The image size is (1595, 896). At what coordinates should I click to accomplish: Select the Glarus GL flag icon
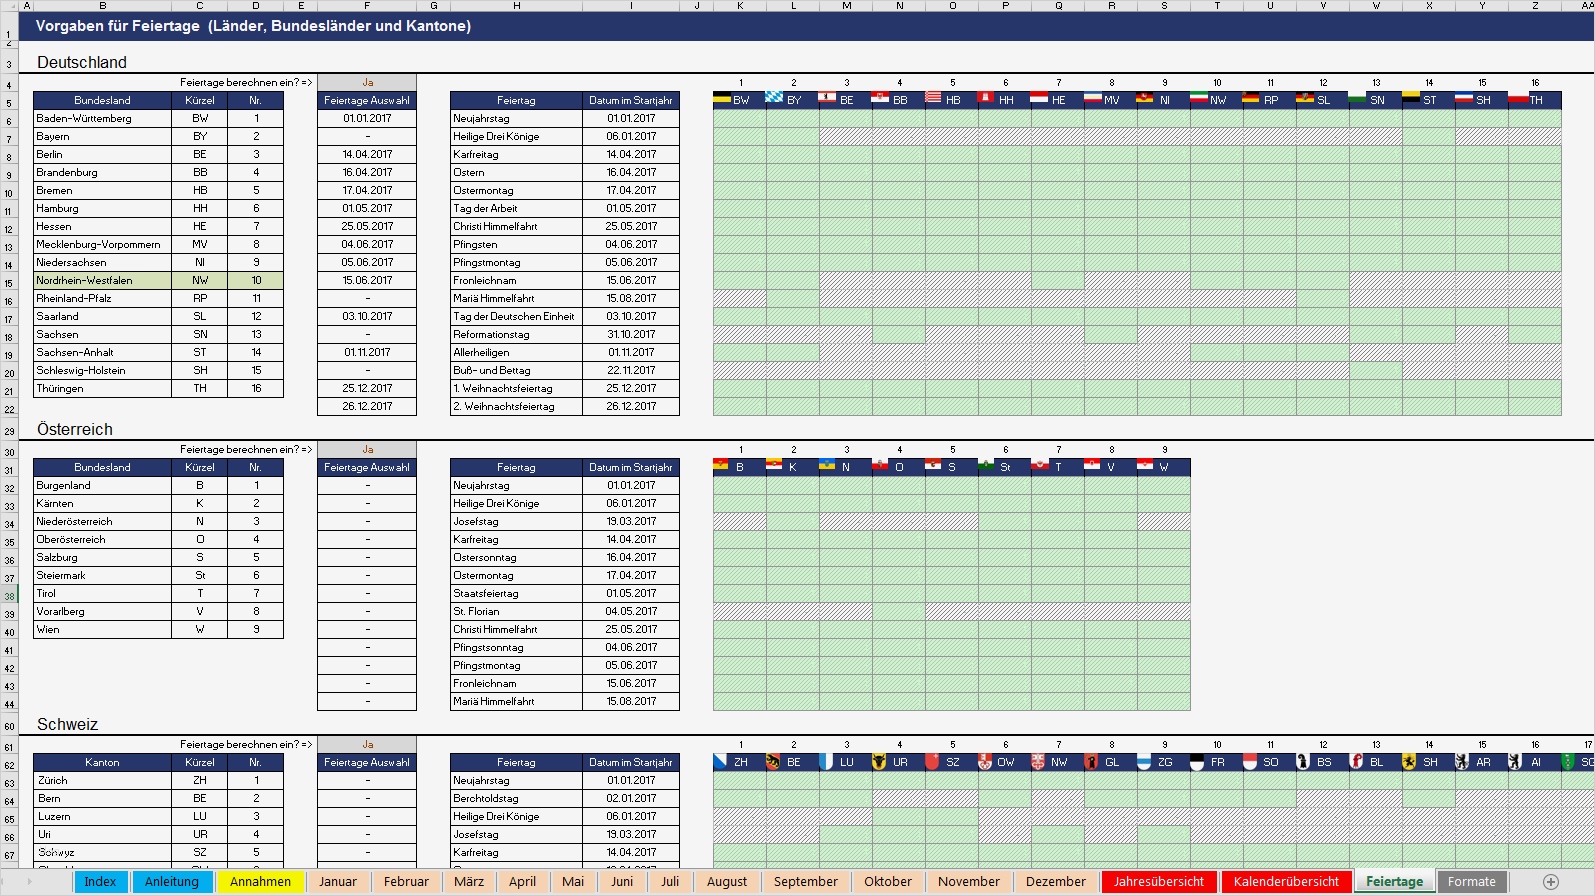[1091, 761]
